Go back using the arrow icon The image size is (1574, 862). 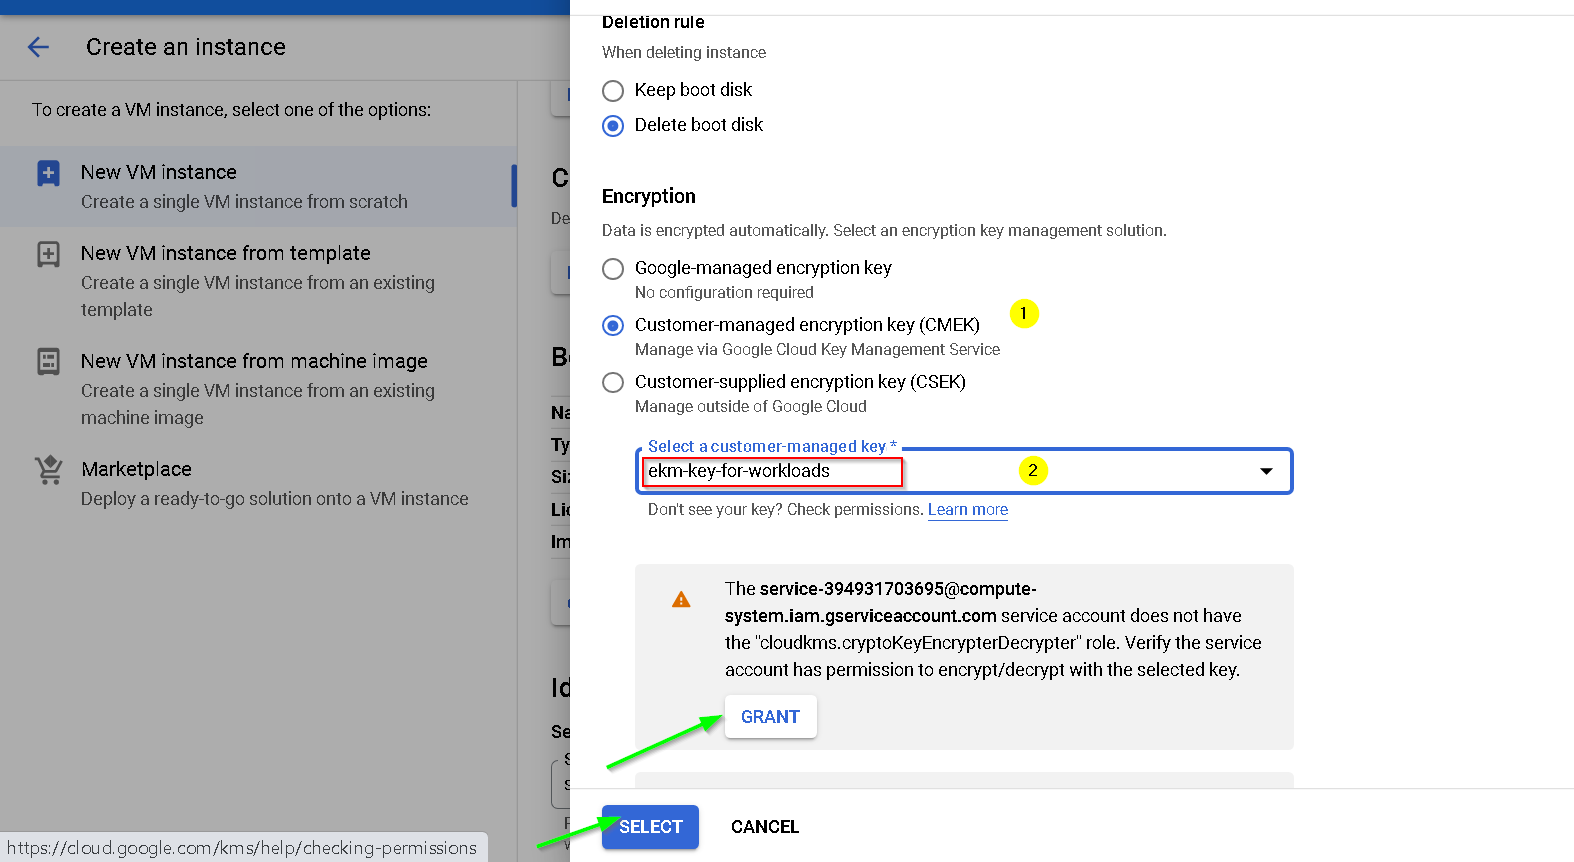coord(38,47)
